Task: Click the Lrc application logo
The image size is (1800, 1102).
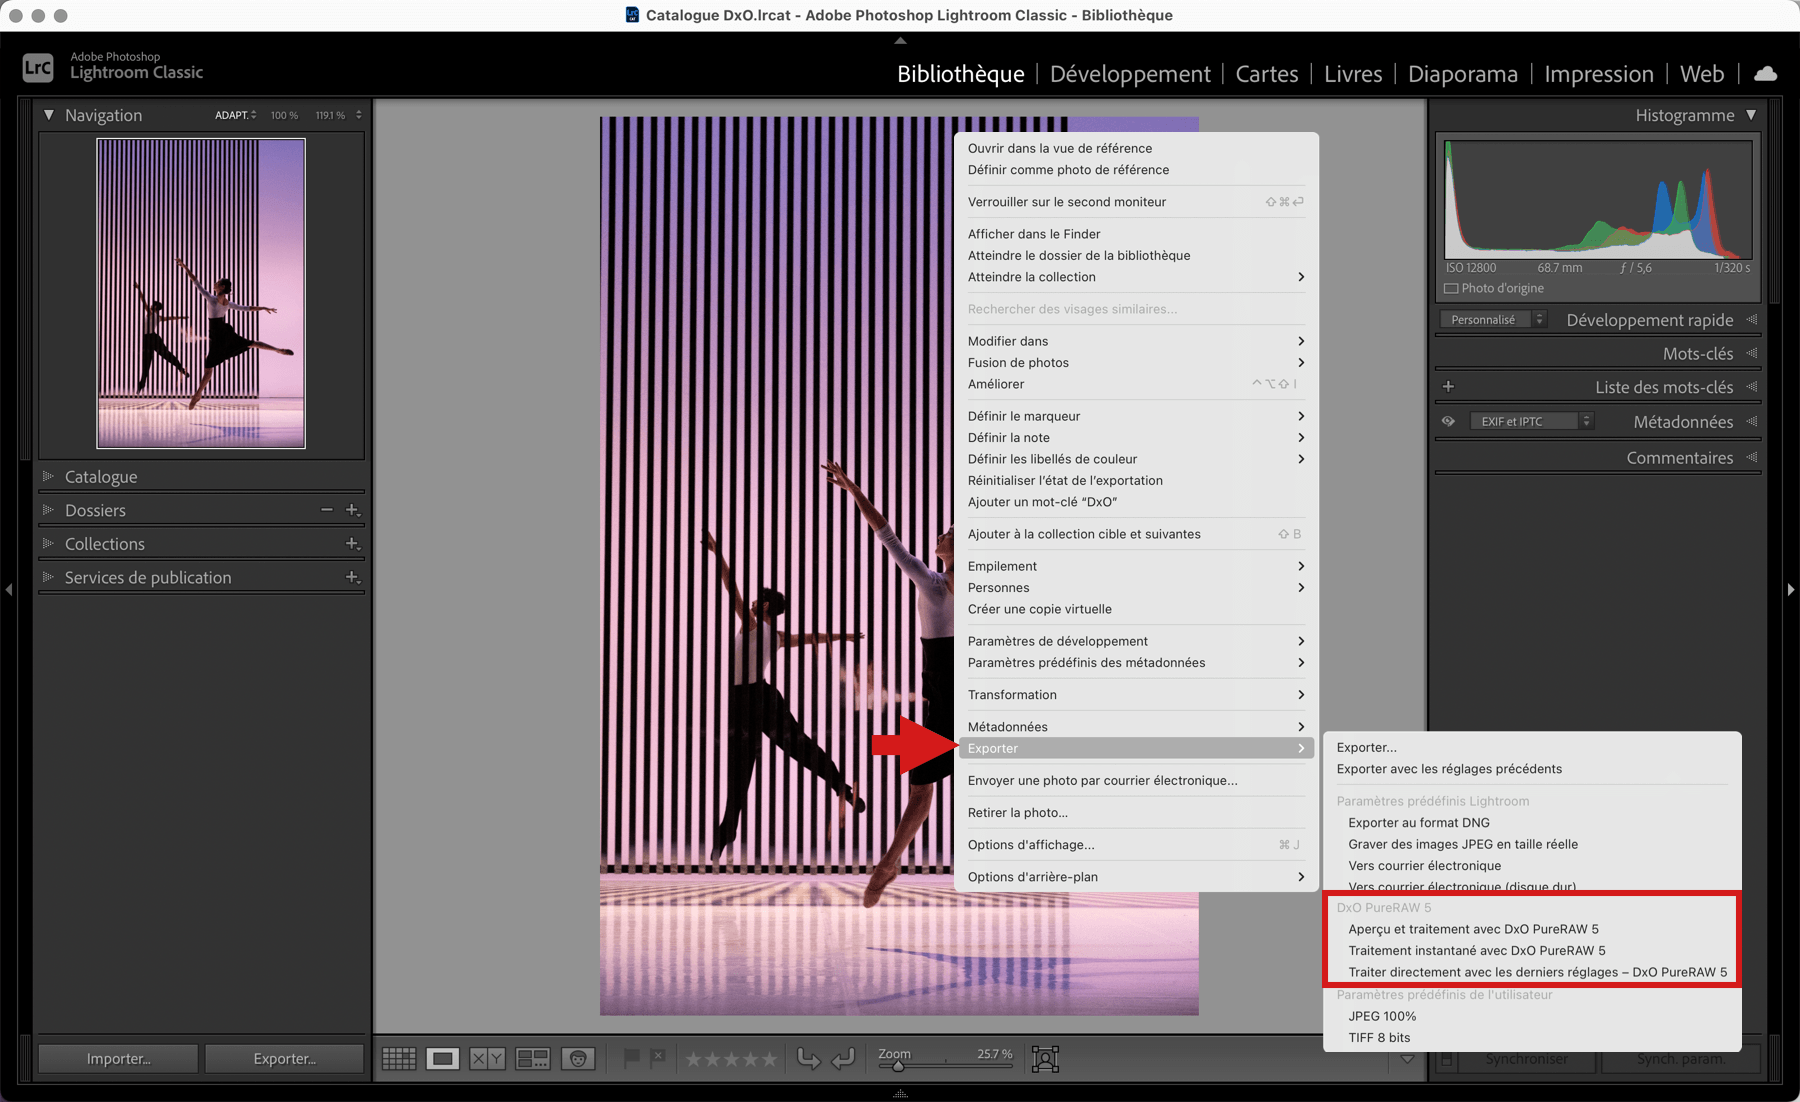Action: coord(38,67)
